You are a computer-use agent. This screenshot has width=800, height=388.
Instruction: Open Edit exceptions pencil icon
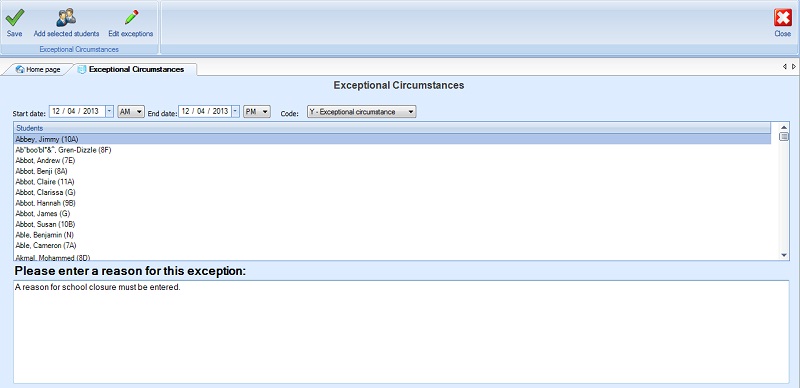131,17
